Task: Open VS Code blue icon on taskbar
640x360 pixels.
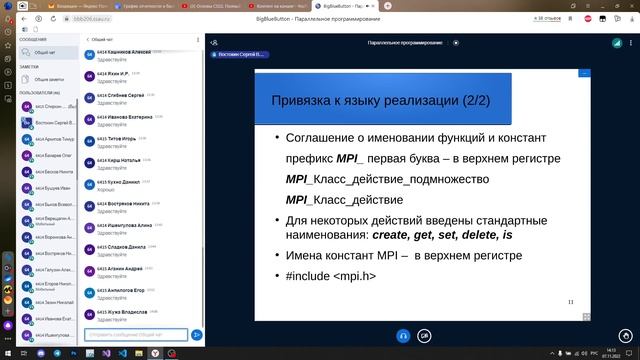Action: (122, 353)
